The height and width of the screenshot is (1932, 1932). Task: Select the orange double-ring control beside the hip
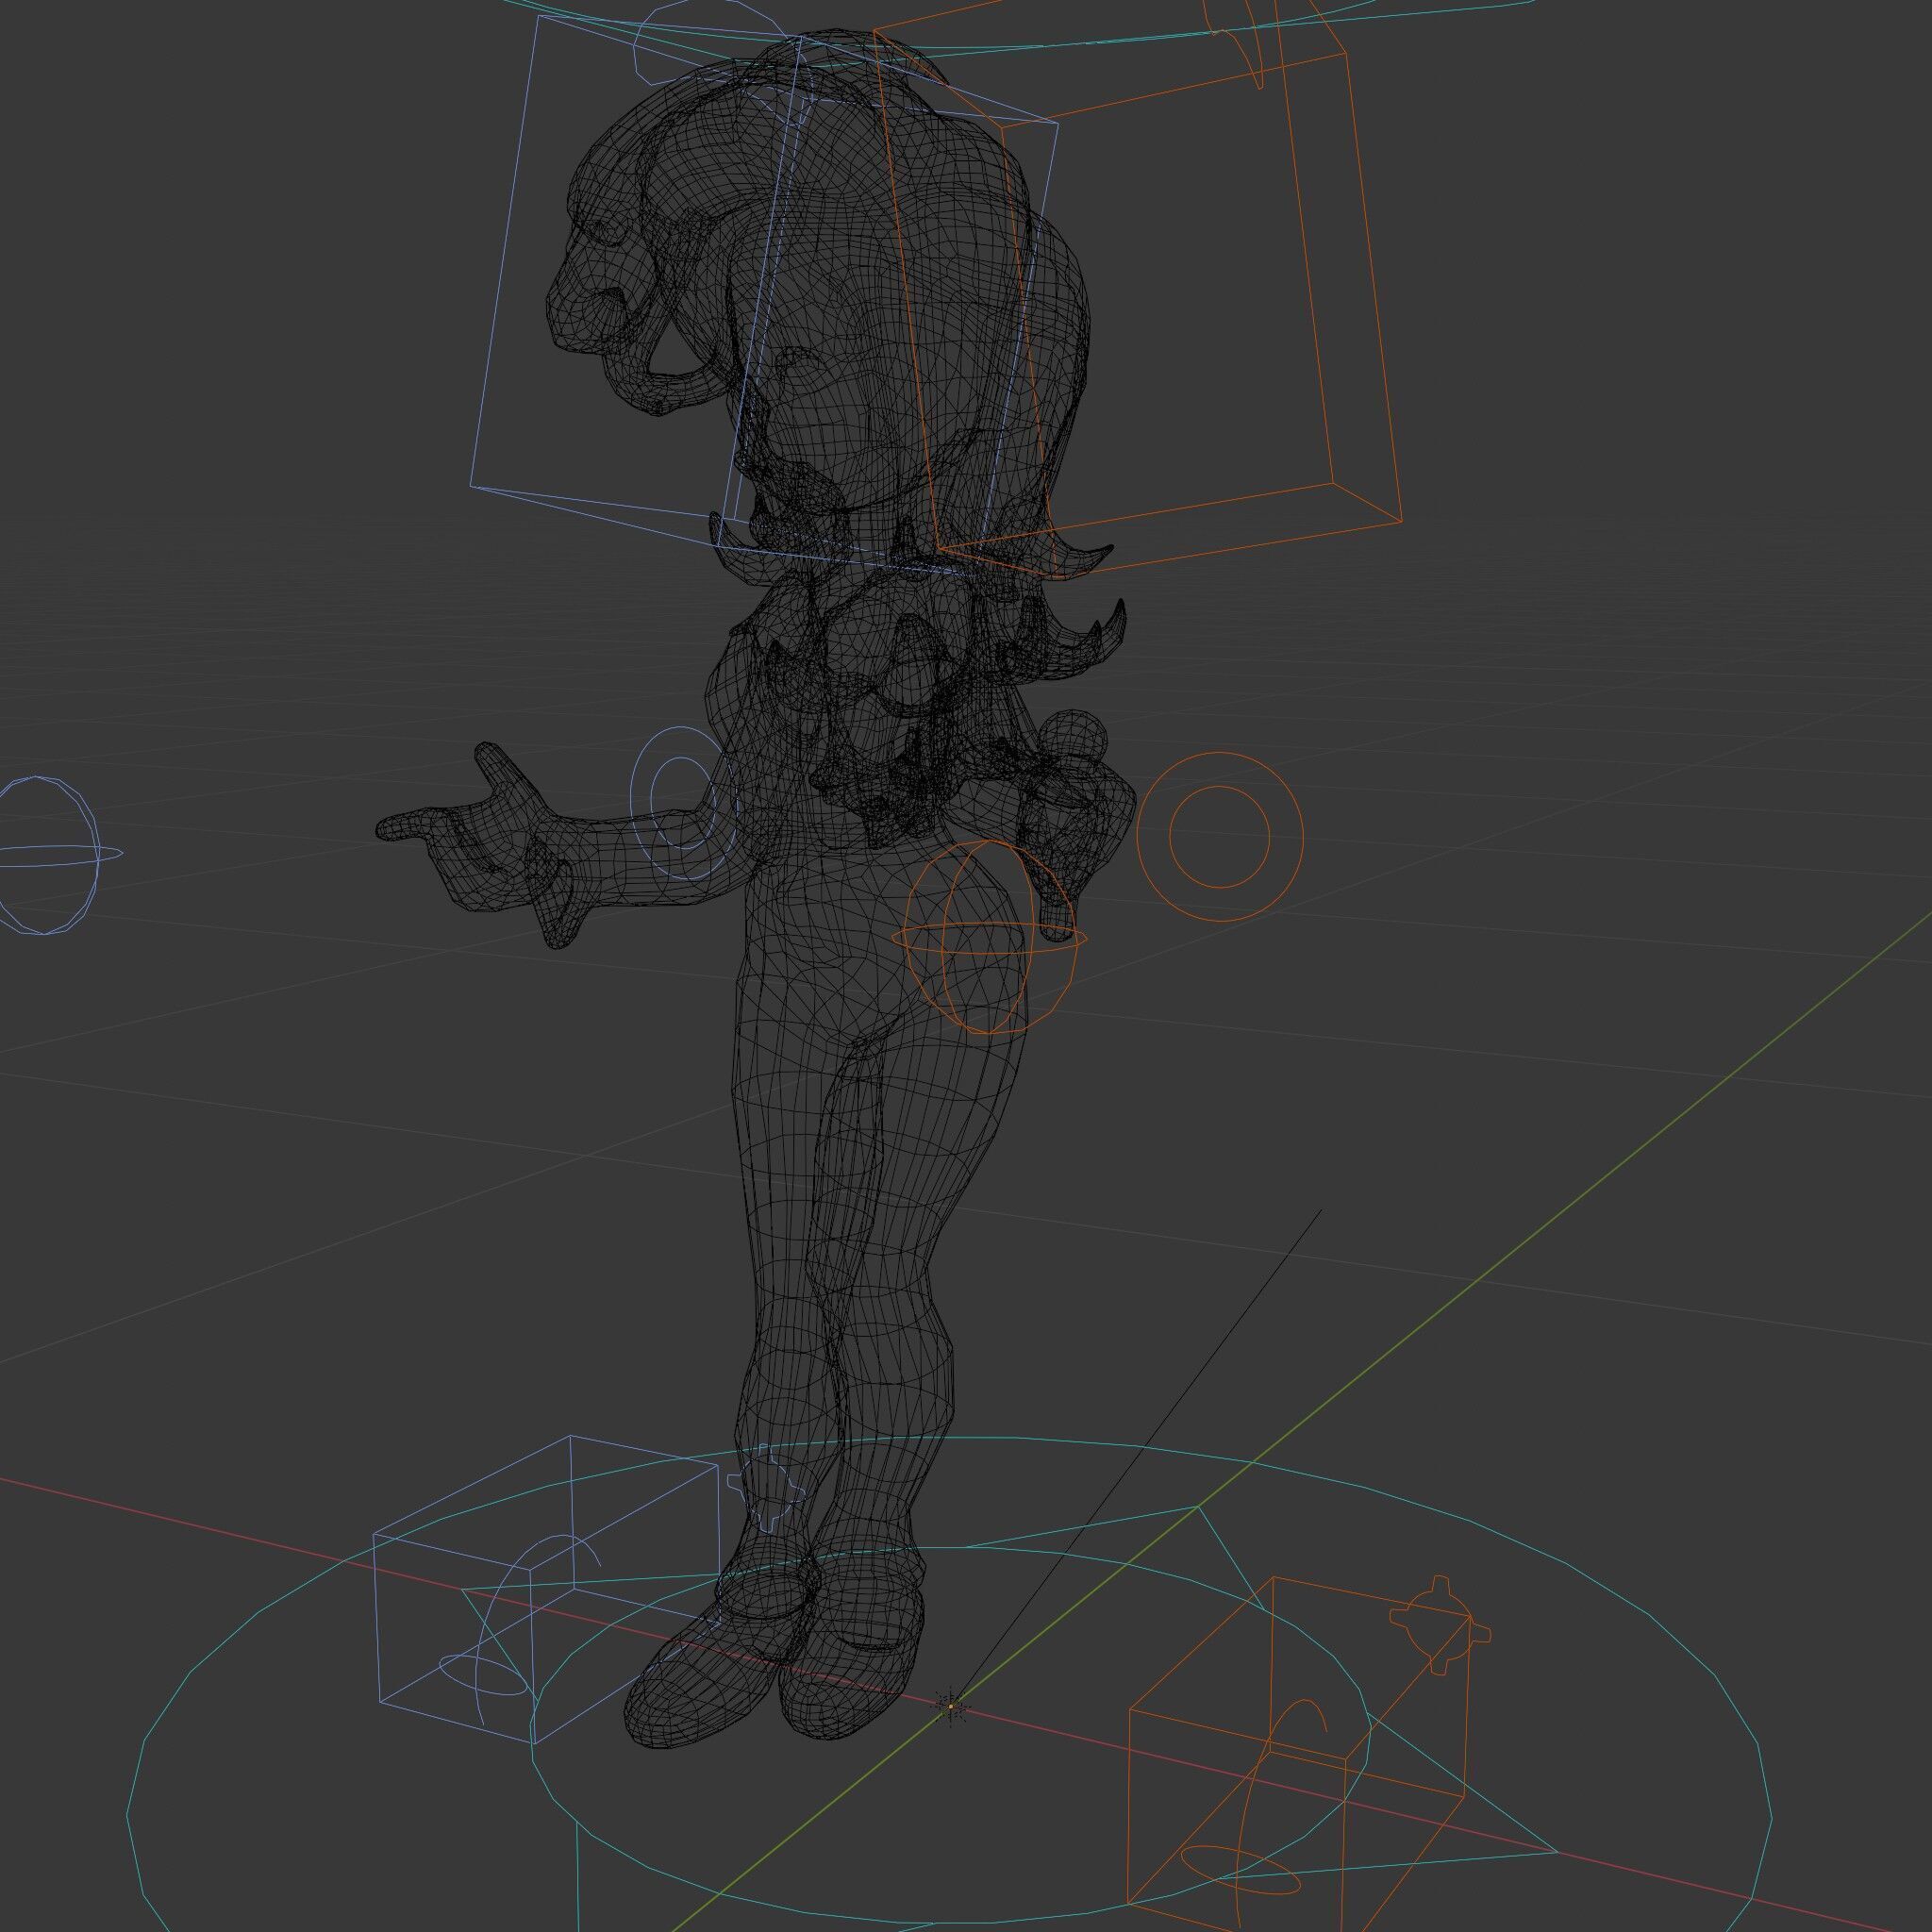pos(1219,836)
